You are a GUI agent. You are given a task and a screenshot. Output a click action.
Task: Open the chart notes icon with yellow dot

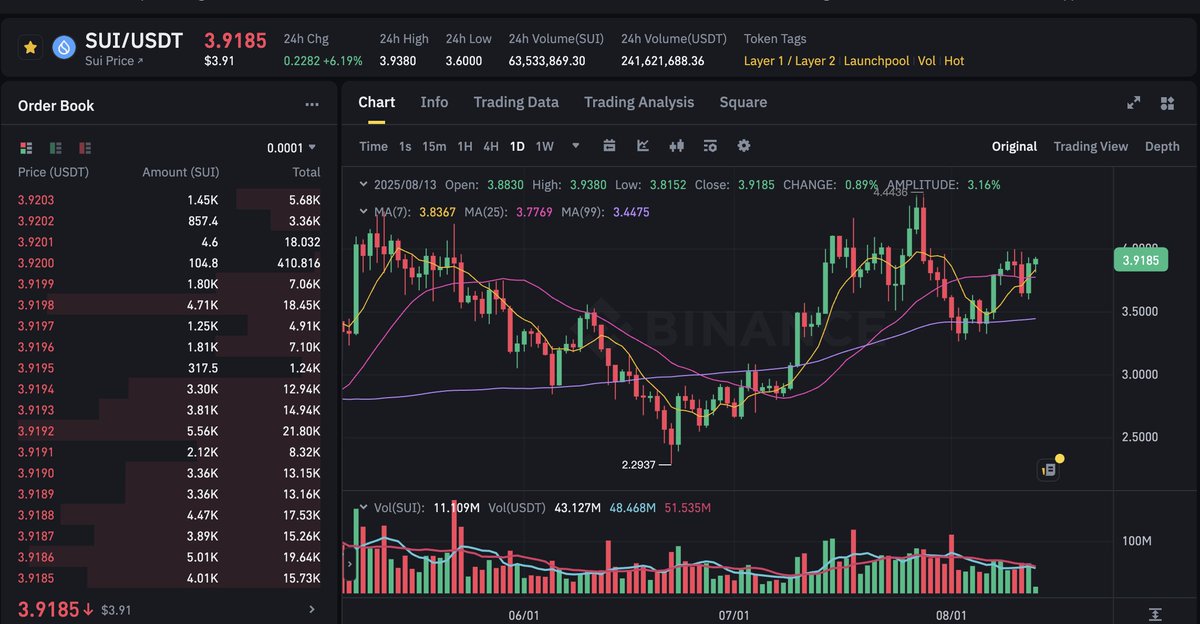[1049, 468]
